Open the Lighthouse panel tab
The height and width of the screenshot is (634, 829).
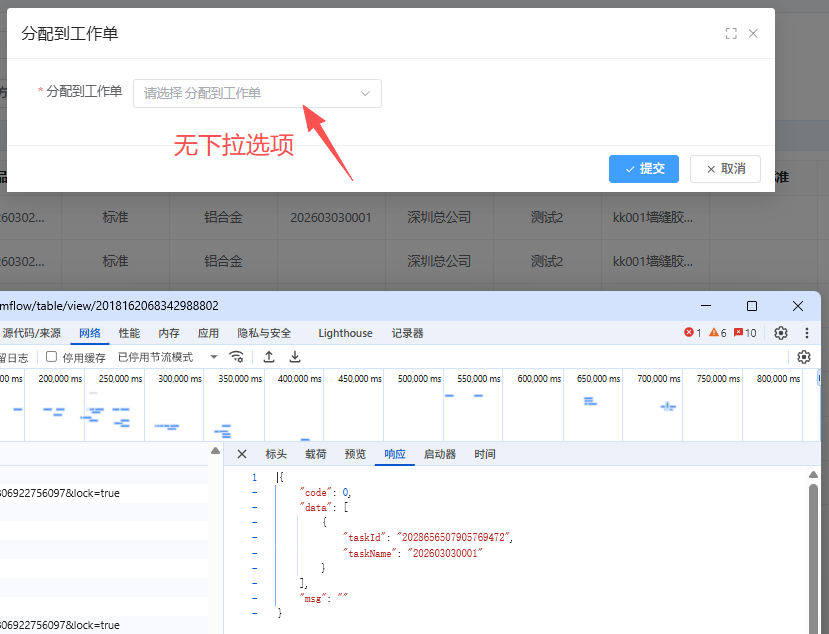coord(345,333)
